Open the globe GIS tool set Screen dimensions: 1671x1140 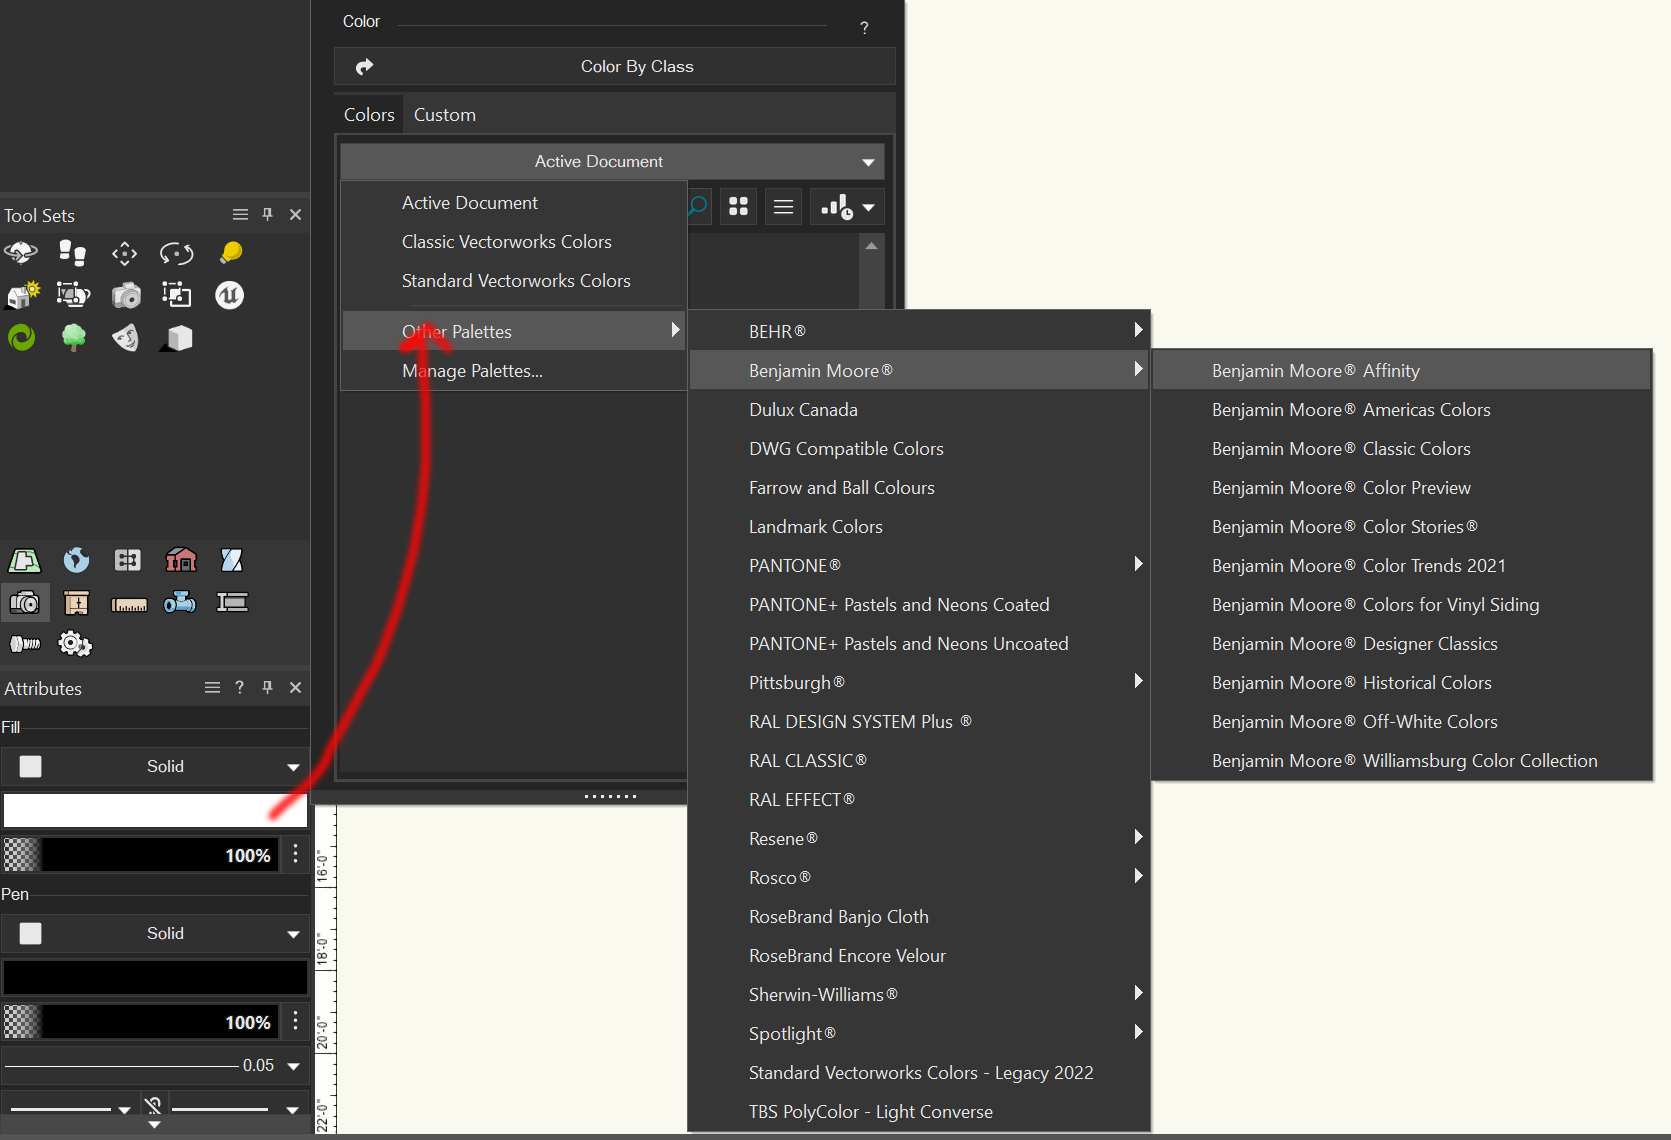coord(76,560)
